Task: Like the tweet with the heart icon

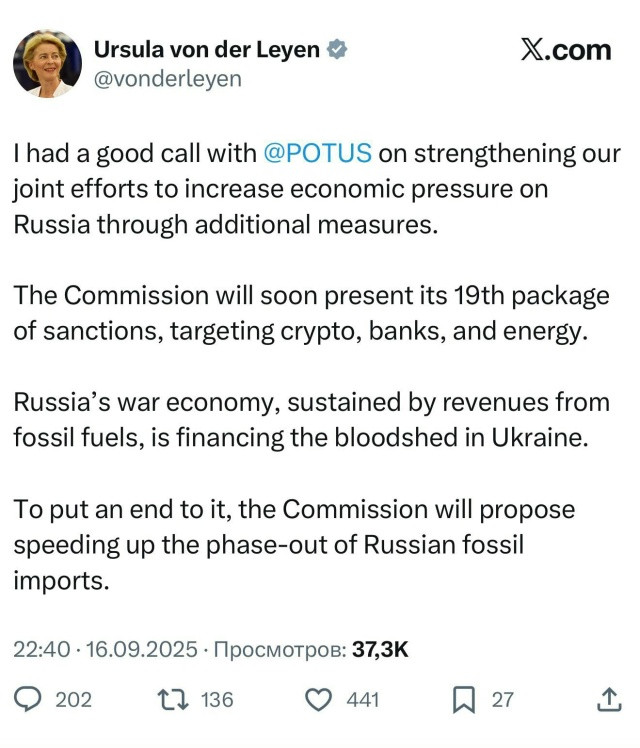Action: [x=318, y=700]
